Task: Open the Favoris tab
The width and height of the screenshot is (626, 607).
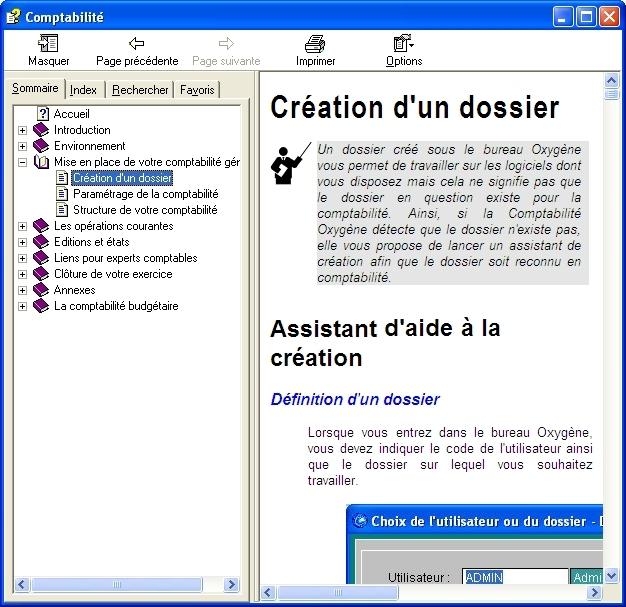Action: [197, 90]
